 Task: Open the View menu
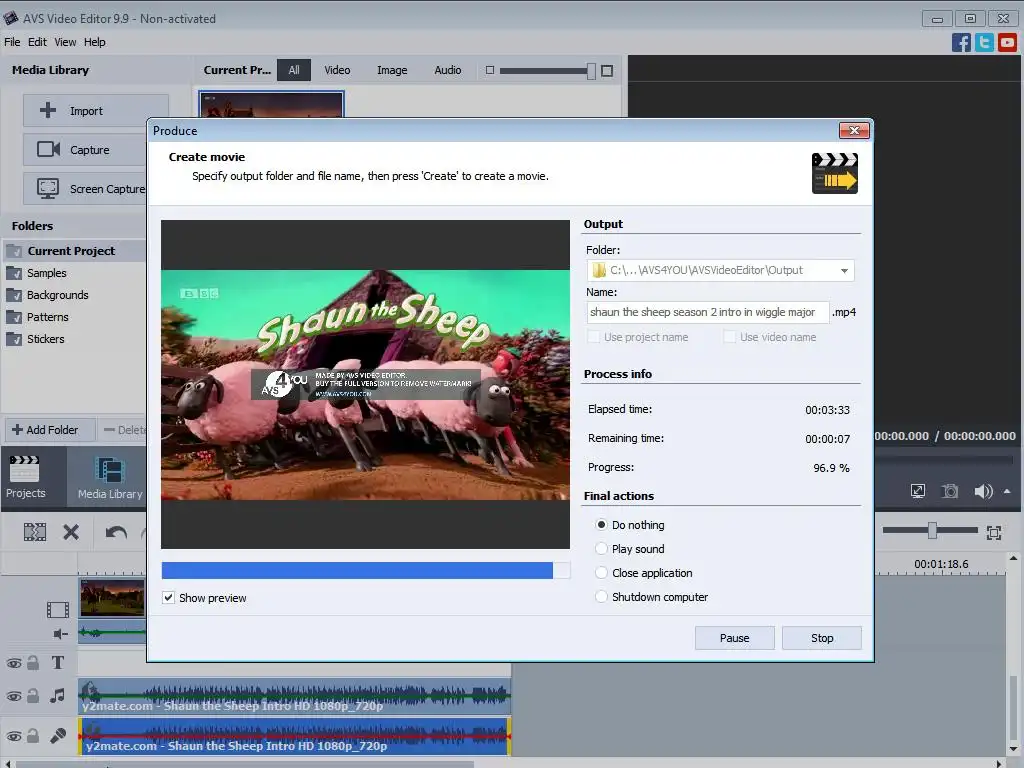65,42
